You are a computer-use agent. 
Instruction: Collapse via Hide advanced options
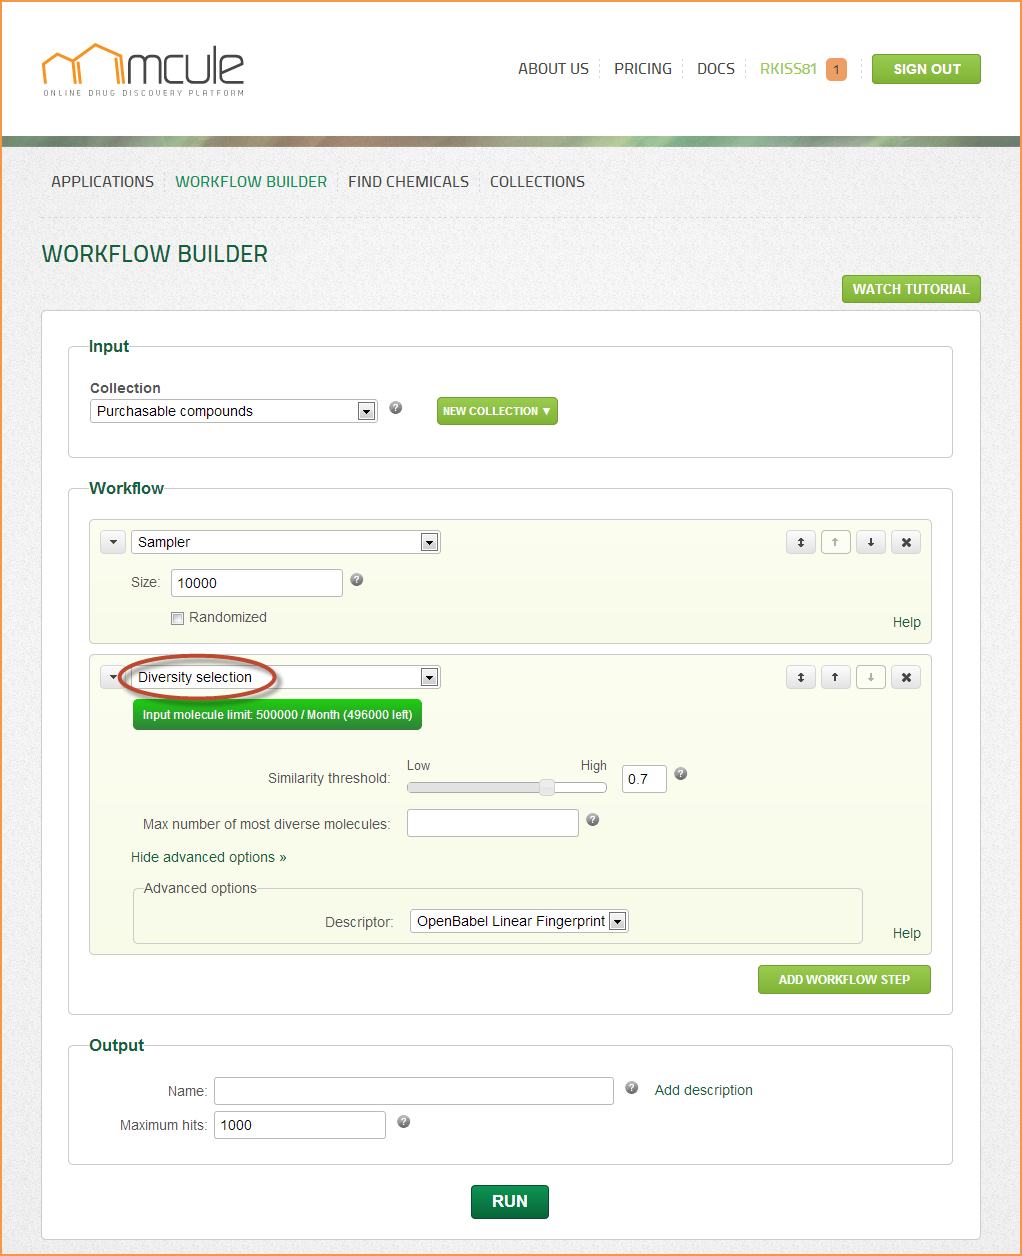pos(208,857)
